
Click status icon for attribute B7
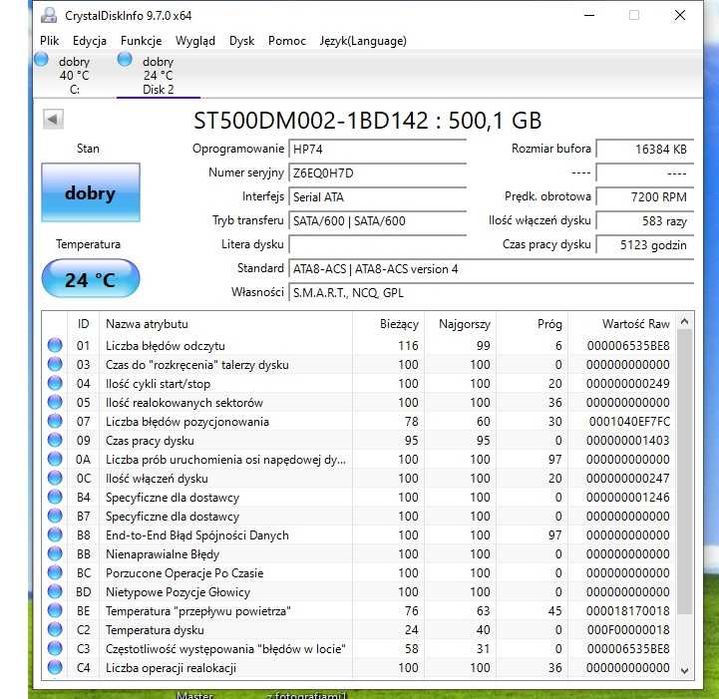point(55,516)
